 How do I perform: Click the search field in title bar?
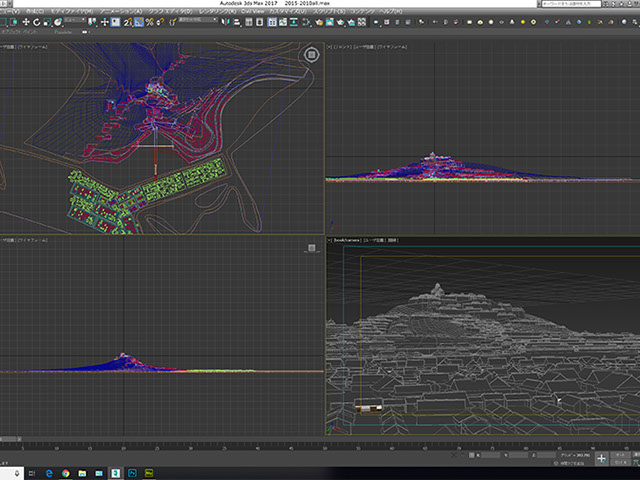click(570, 4)
